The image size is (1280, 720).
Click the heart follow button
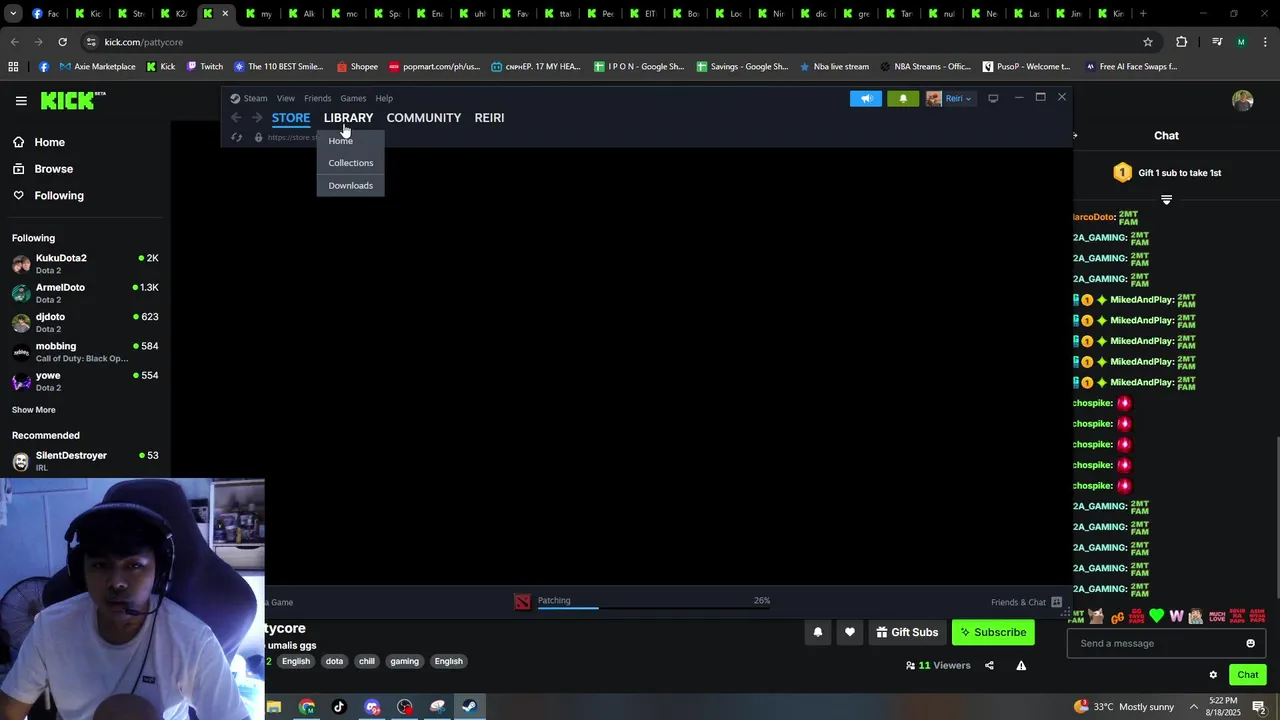click(850, 632)
